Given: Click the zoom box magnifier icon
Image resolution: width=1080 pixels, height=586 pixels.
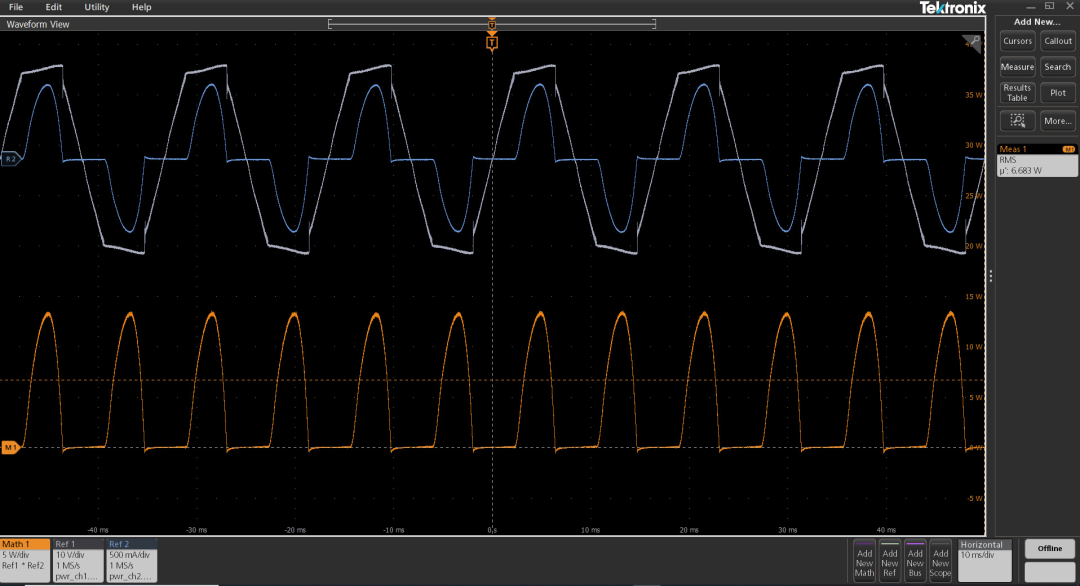Looking at the screenshot, I should 1017,121.
